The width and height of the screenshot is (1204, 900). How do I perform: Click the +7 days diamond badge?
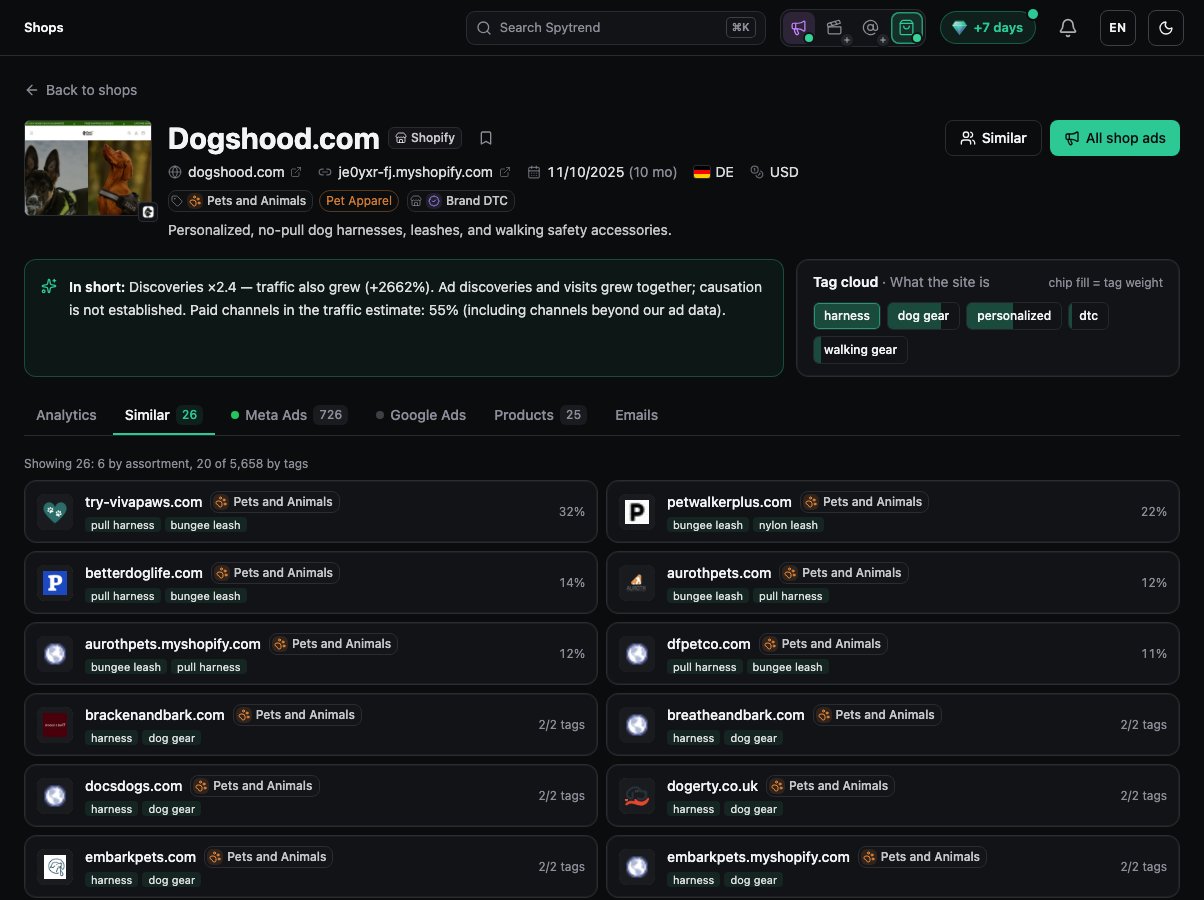[x=987, y=28]
